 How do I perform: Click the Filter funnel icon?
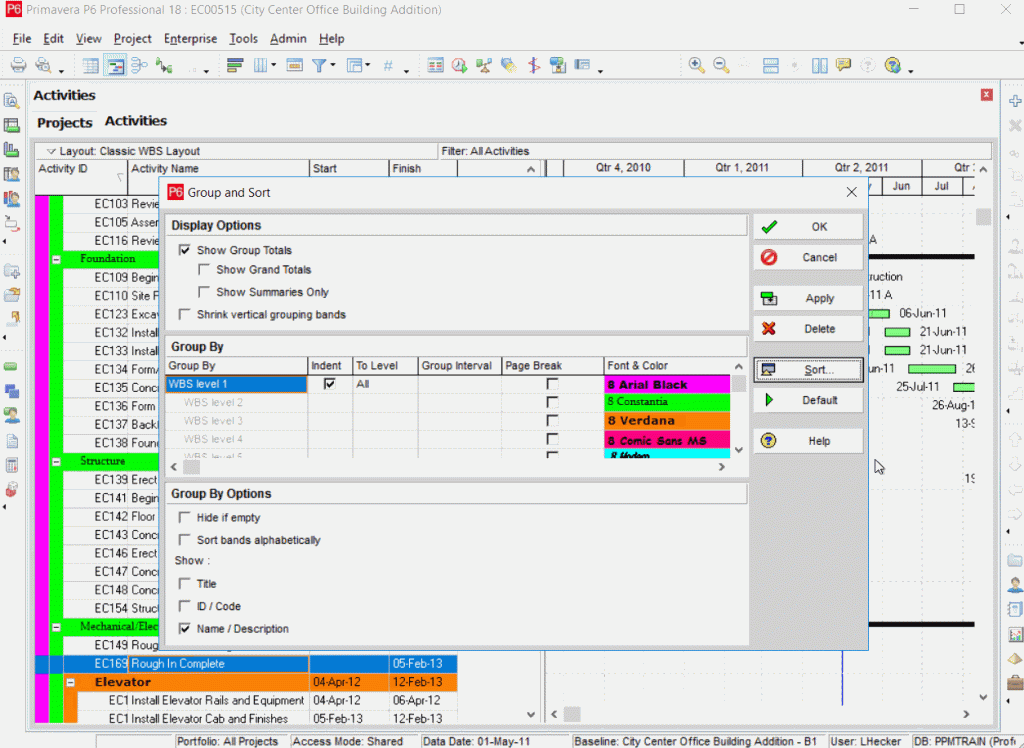319,65
